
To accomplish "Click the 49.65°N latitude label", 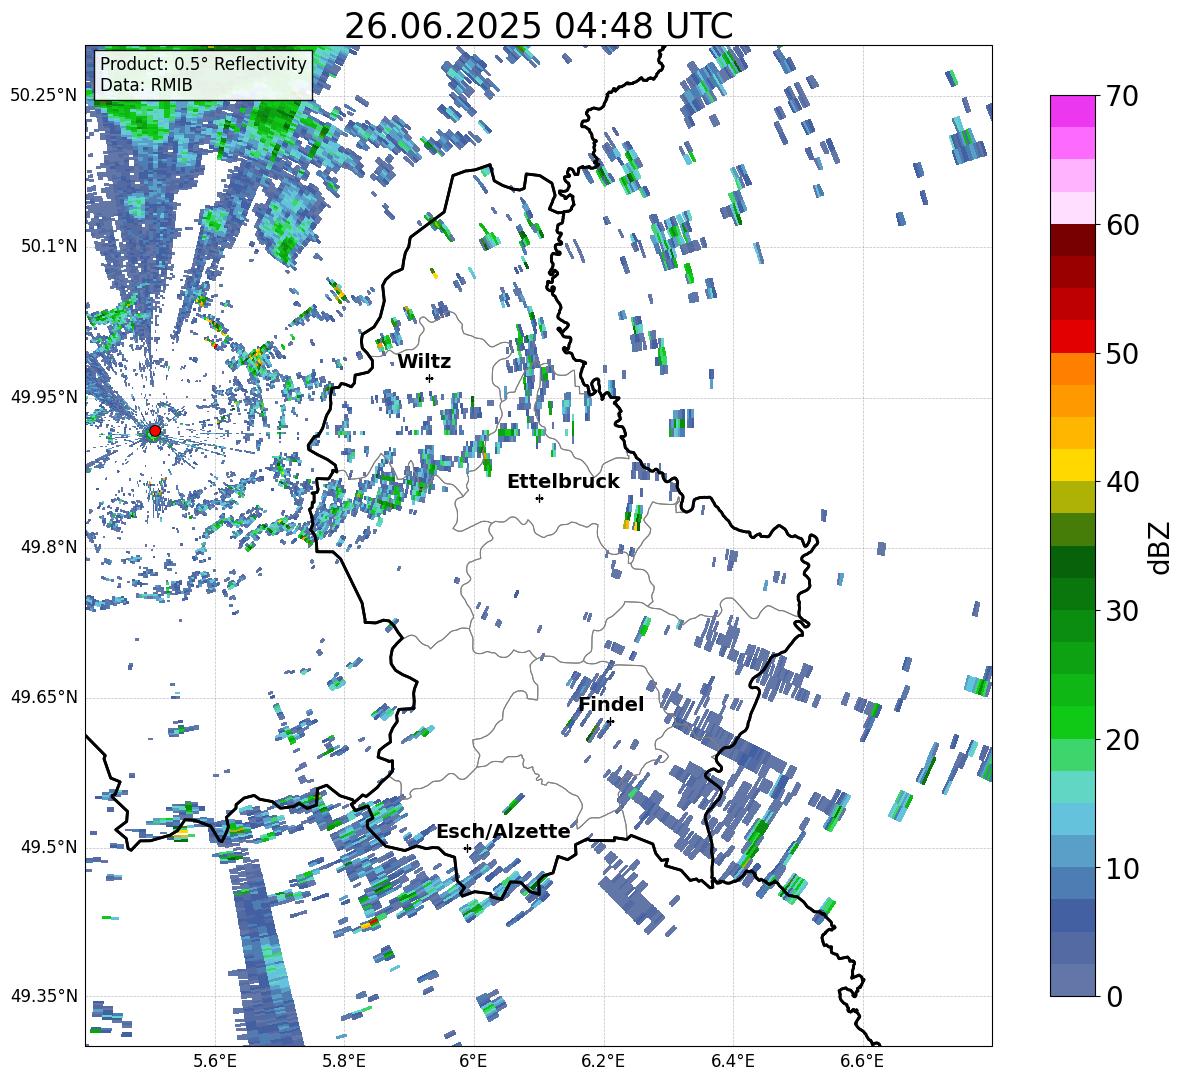I will 44,697.
